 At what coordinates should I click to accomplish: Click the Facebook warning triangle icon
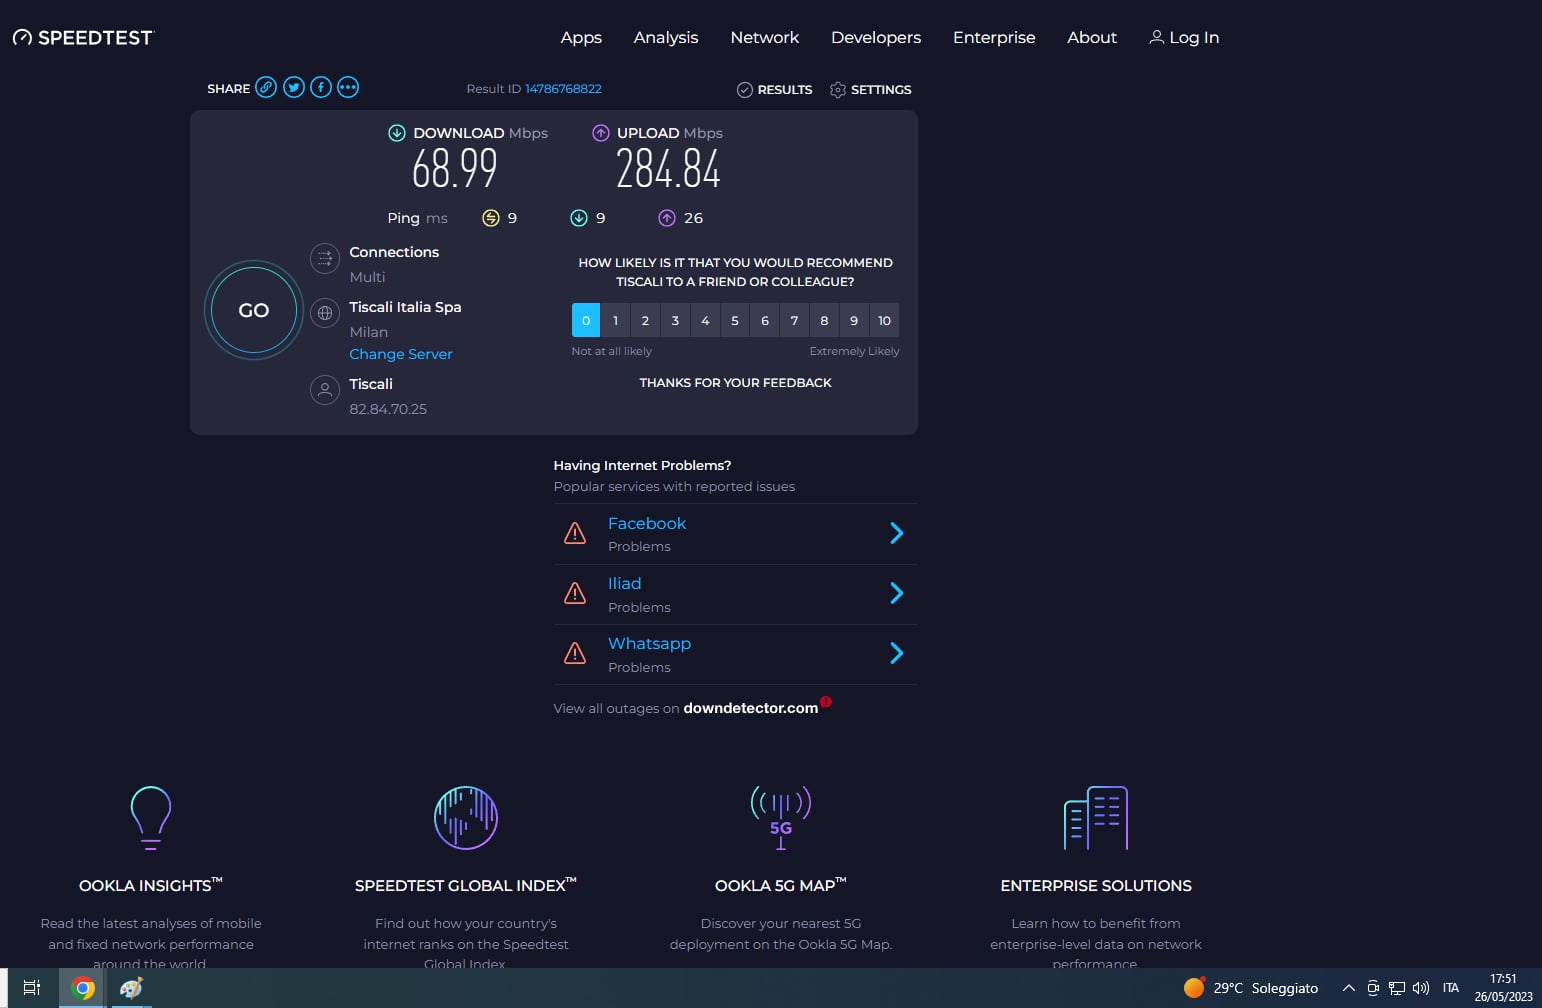(575, 534)
